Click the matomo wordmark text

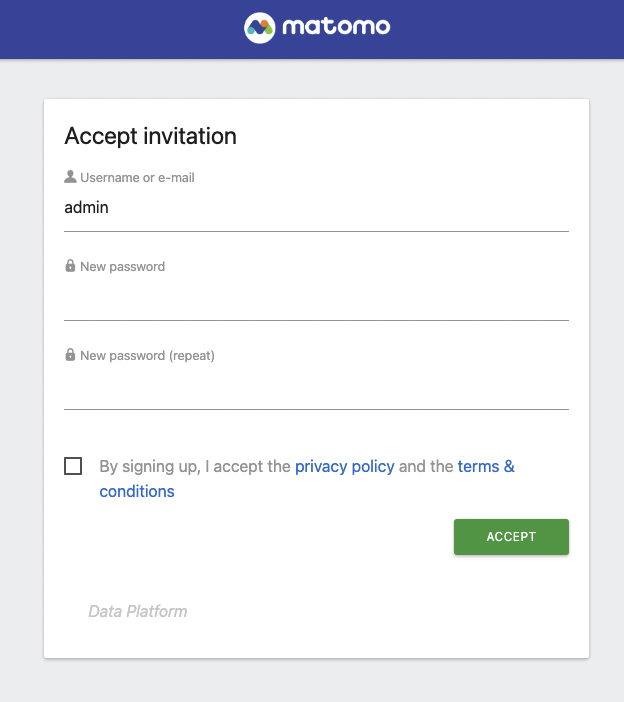pos(336,27)
